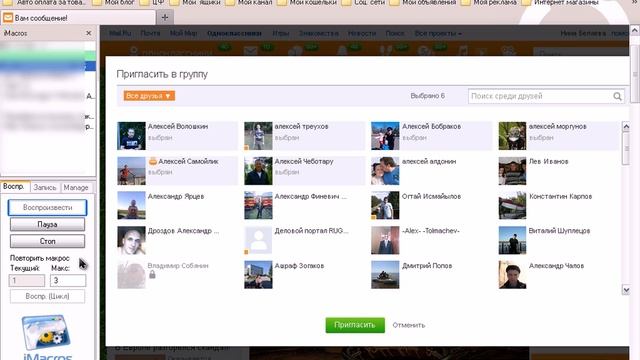Click friend list scrollbar up arrow
Screen dimensions: 640x360
[626, 127]
